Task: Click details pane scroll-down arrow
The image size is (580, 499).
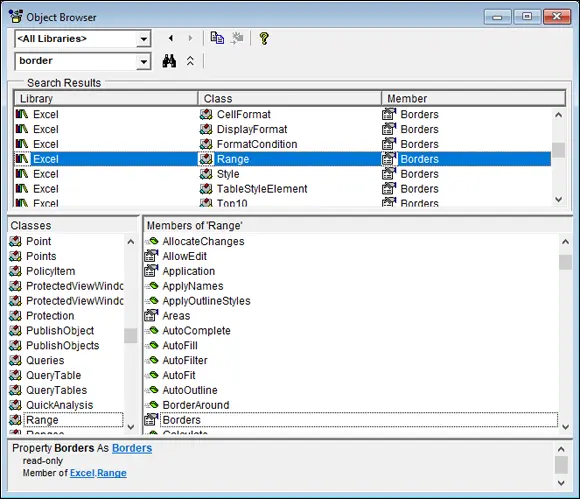Action: coord(561,483)
